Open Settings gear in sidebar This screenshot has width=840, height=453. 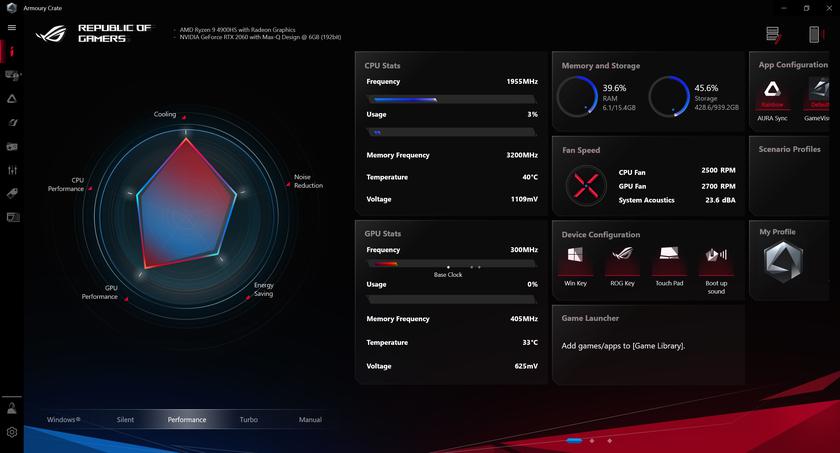click(x=12, y=432)
